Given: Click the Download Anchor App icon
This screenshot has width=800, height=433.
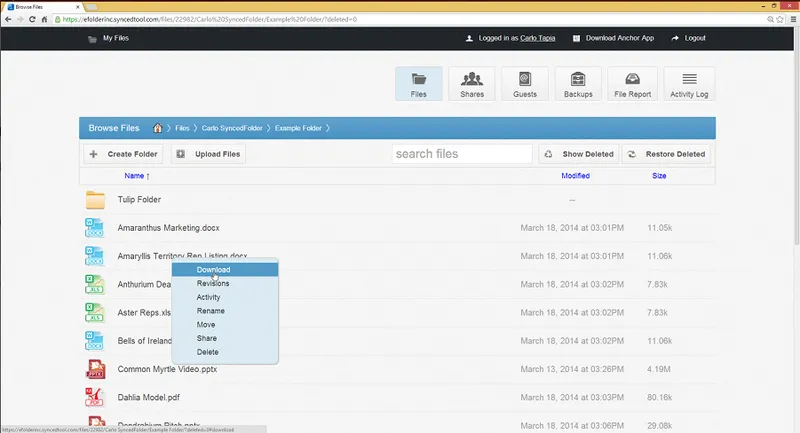Looking at the screenshot, I should (576, 38).
